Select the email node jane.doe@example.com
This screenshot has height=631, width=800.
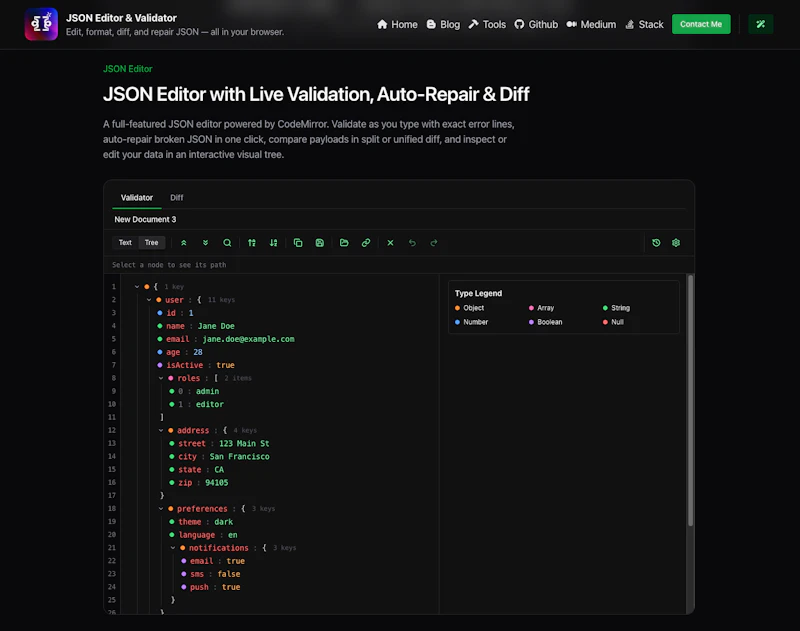(226, 339)
